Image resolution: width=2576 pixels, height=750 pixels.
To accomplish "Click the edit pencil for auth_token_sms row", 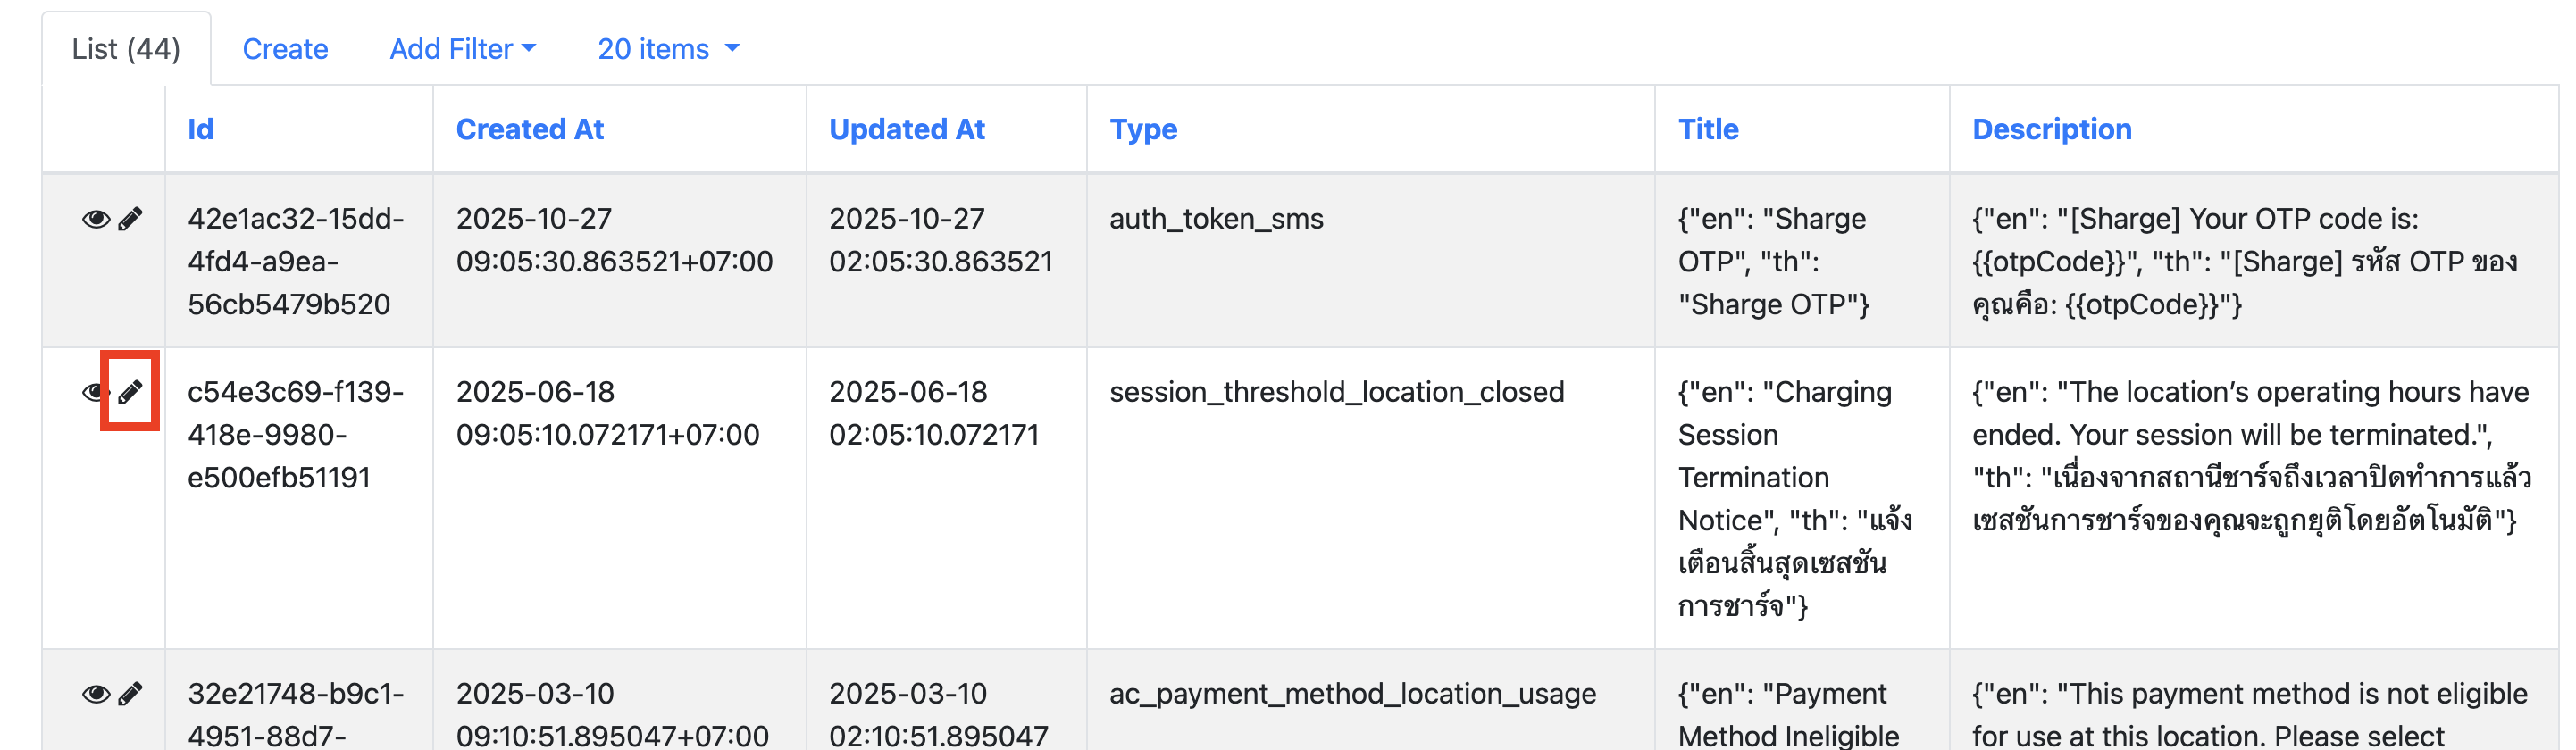I will (x=131, y=219).
